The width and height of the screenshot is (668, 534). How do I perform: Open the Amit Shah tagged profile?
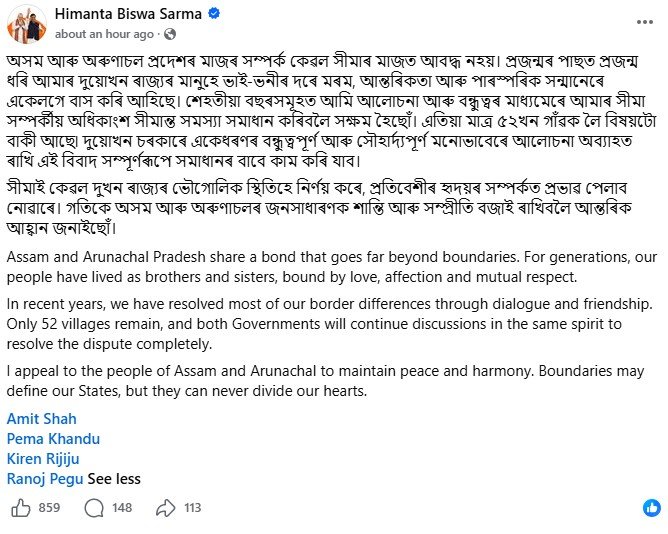click(42, 419)
